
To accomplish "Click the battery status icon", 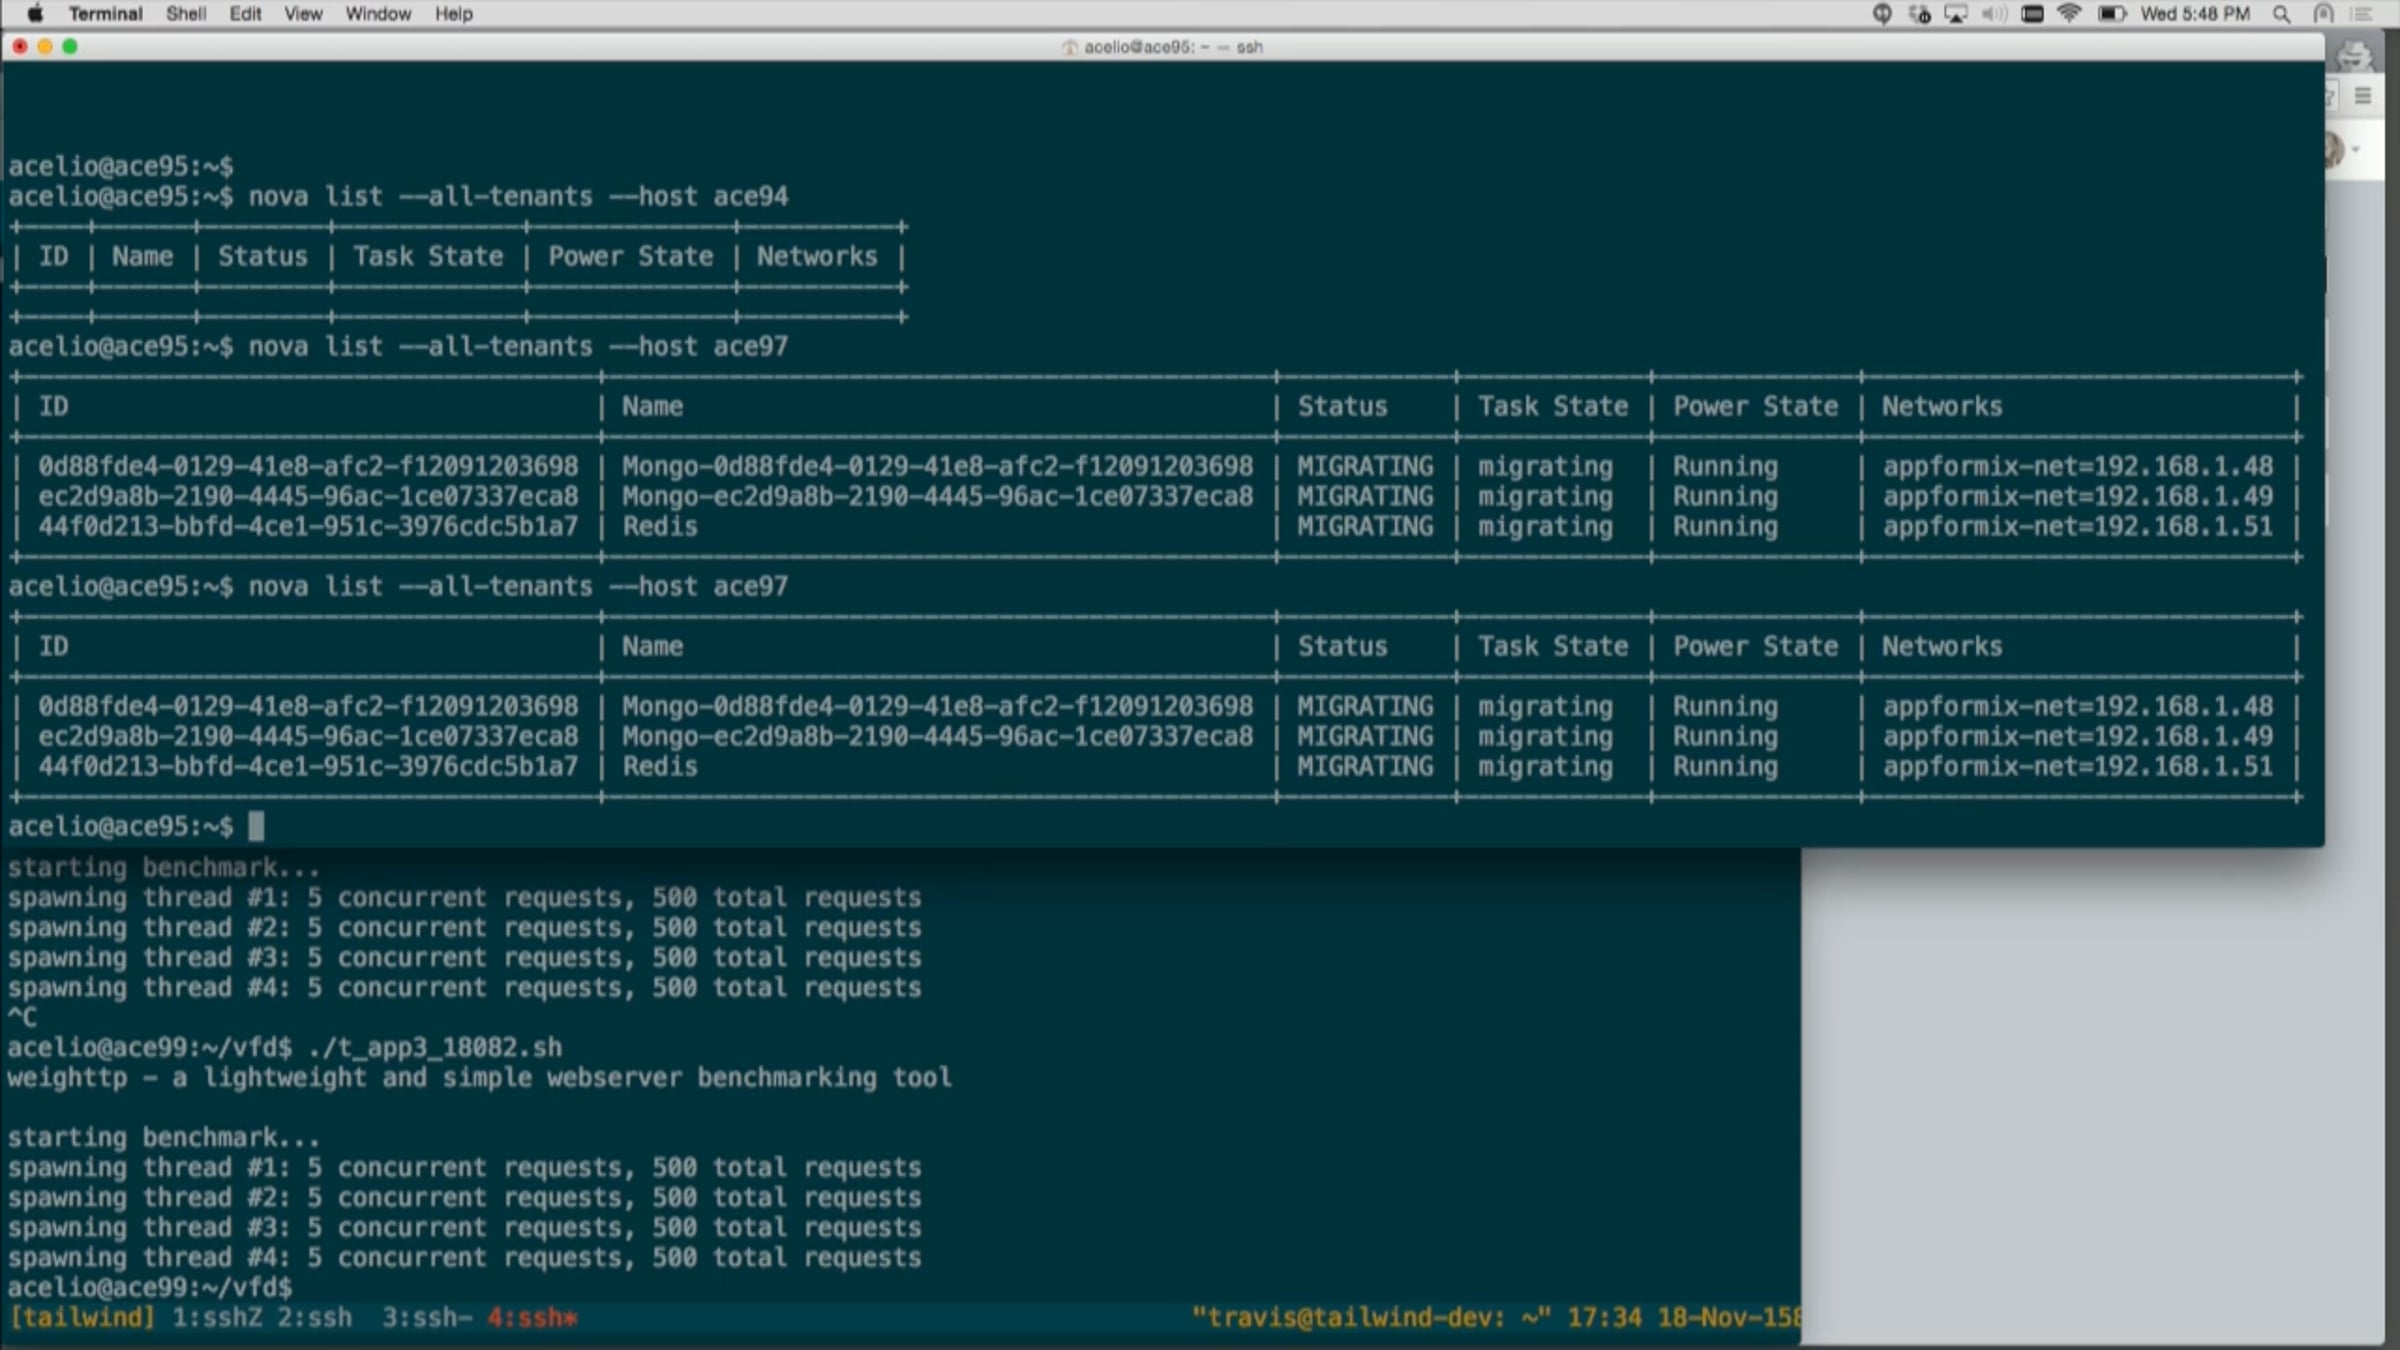I will click(2111, 14).
